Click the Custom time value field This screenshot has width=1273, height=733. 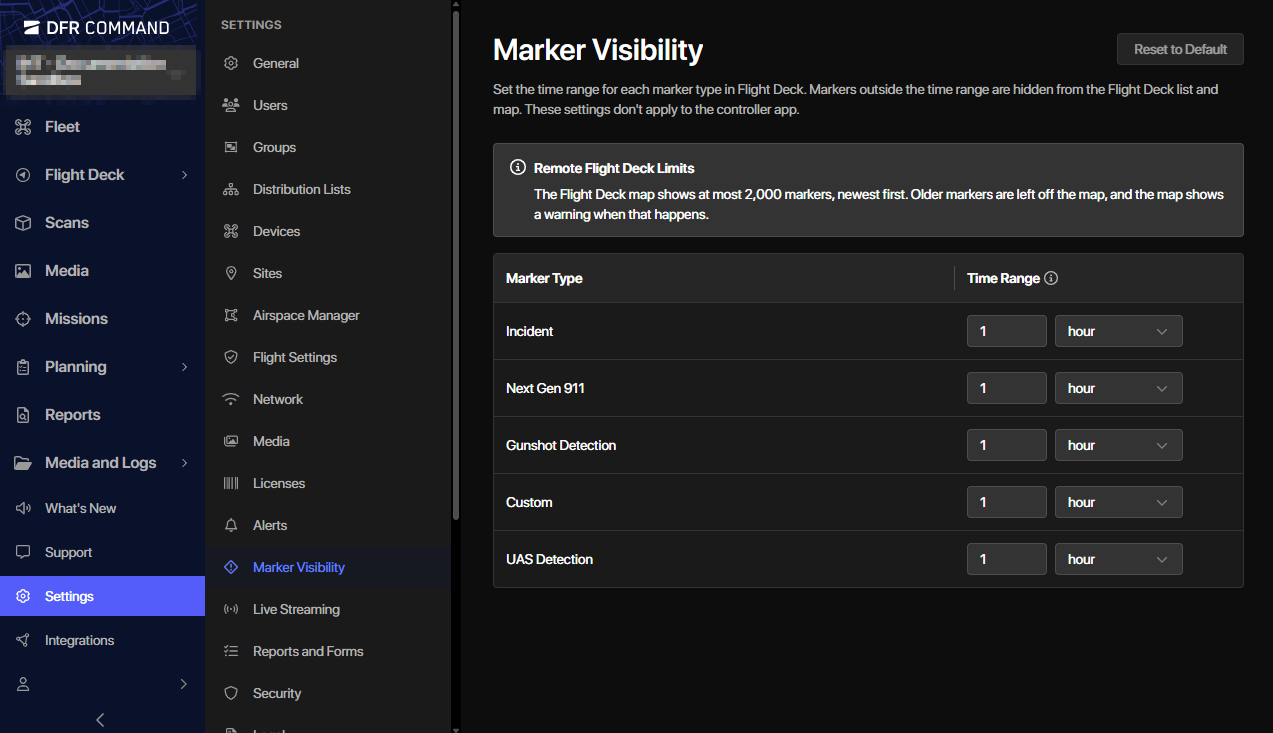pyautogui.click(x=1007, y=502)
